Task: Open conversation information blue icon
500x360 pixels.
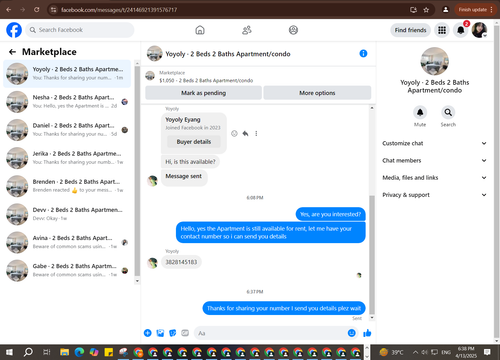Action: (363, 54)
